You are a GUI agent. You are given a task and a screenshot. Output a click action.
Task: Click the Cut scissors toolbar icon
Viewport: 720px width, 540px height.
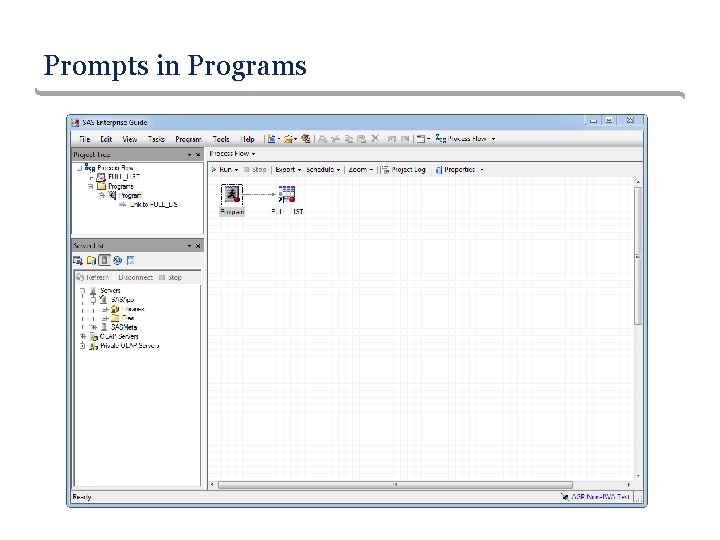336,139
